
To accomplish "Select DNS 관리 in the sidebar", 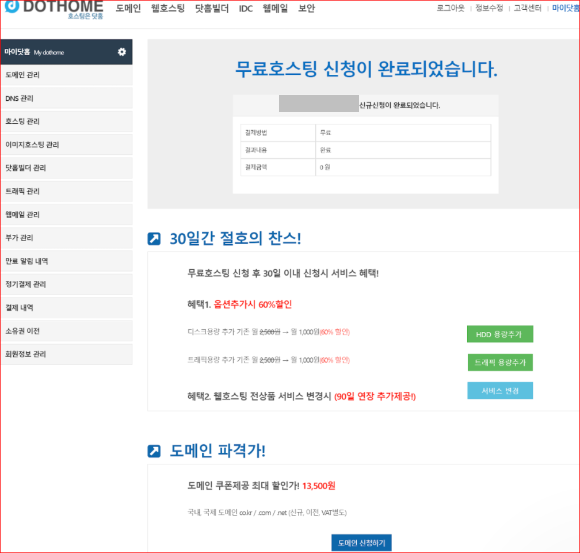I will point(67,98).
